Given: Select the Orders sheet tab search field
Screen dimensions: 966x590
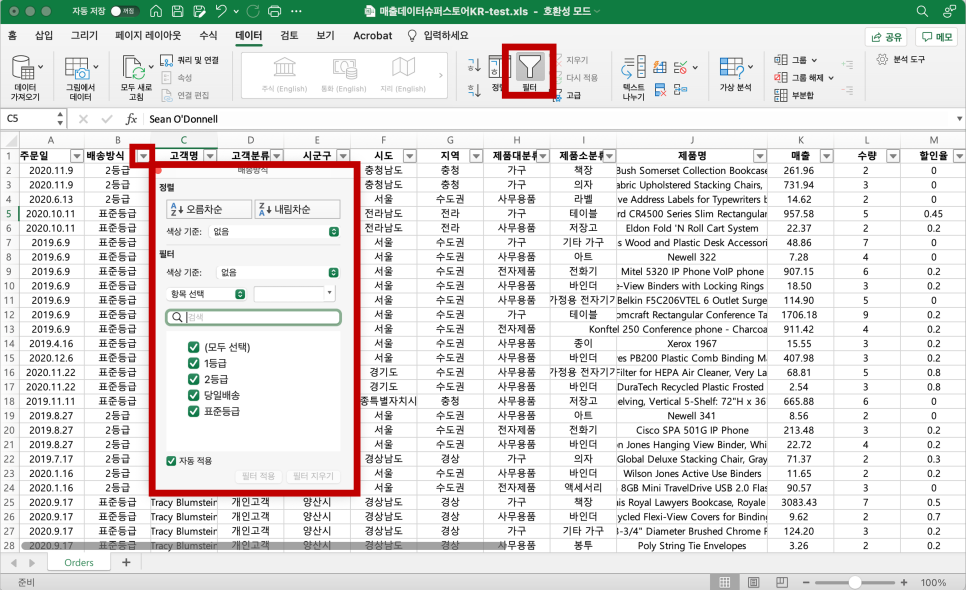Looking at the screenshot, I should [x=78, y=562].
